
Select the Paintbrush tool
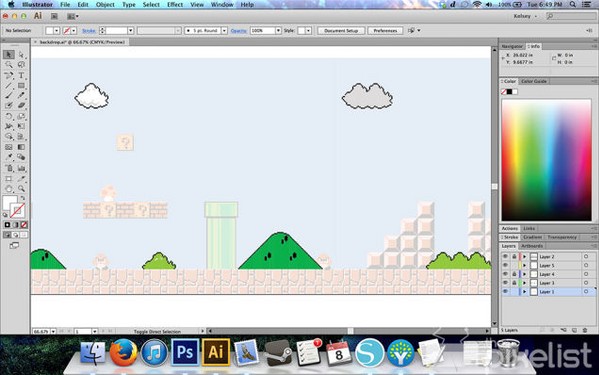click(x=9, y=95)
